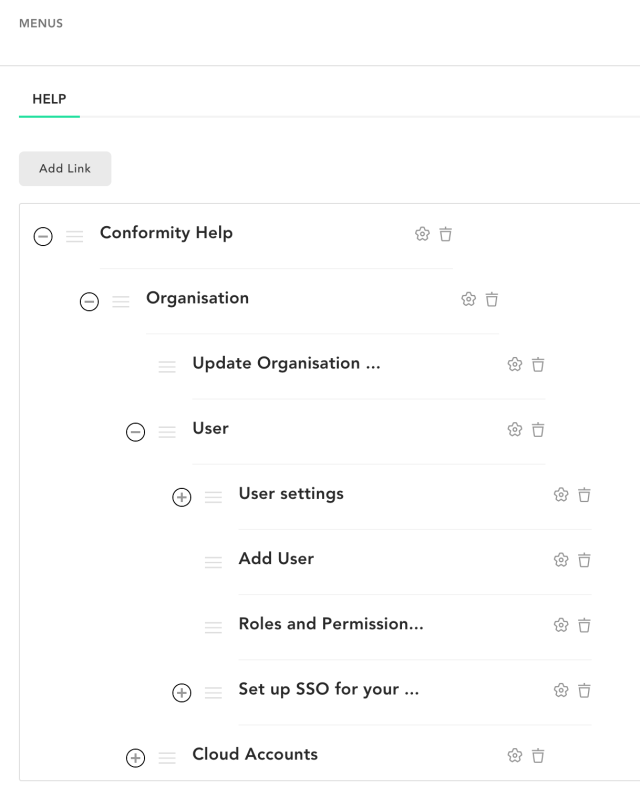640x797 pixels.
Task: Open settings gear for Conformity Help
Action: coord(422,234)
